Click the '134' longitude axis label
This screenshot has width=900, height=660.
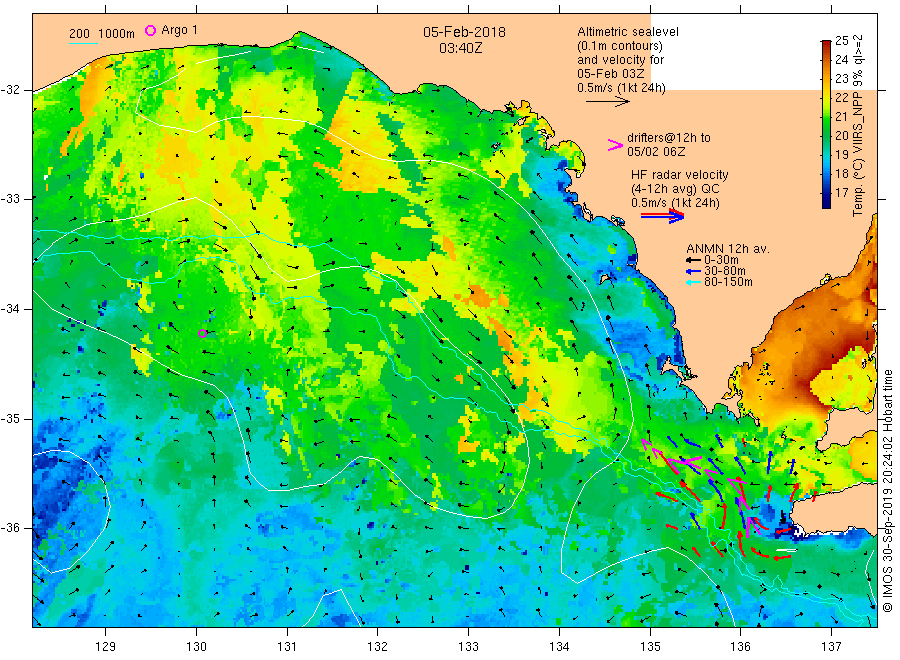click(559, 647)
